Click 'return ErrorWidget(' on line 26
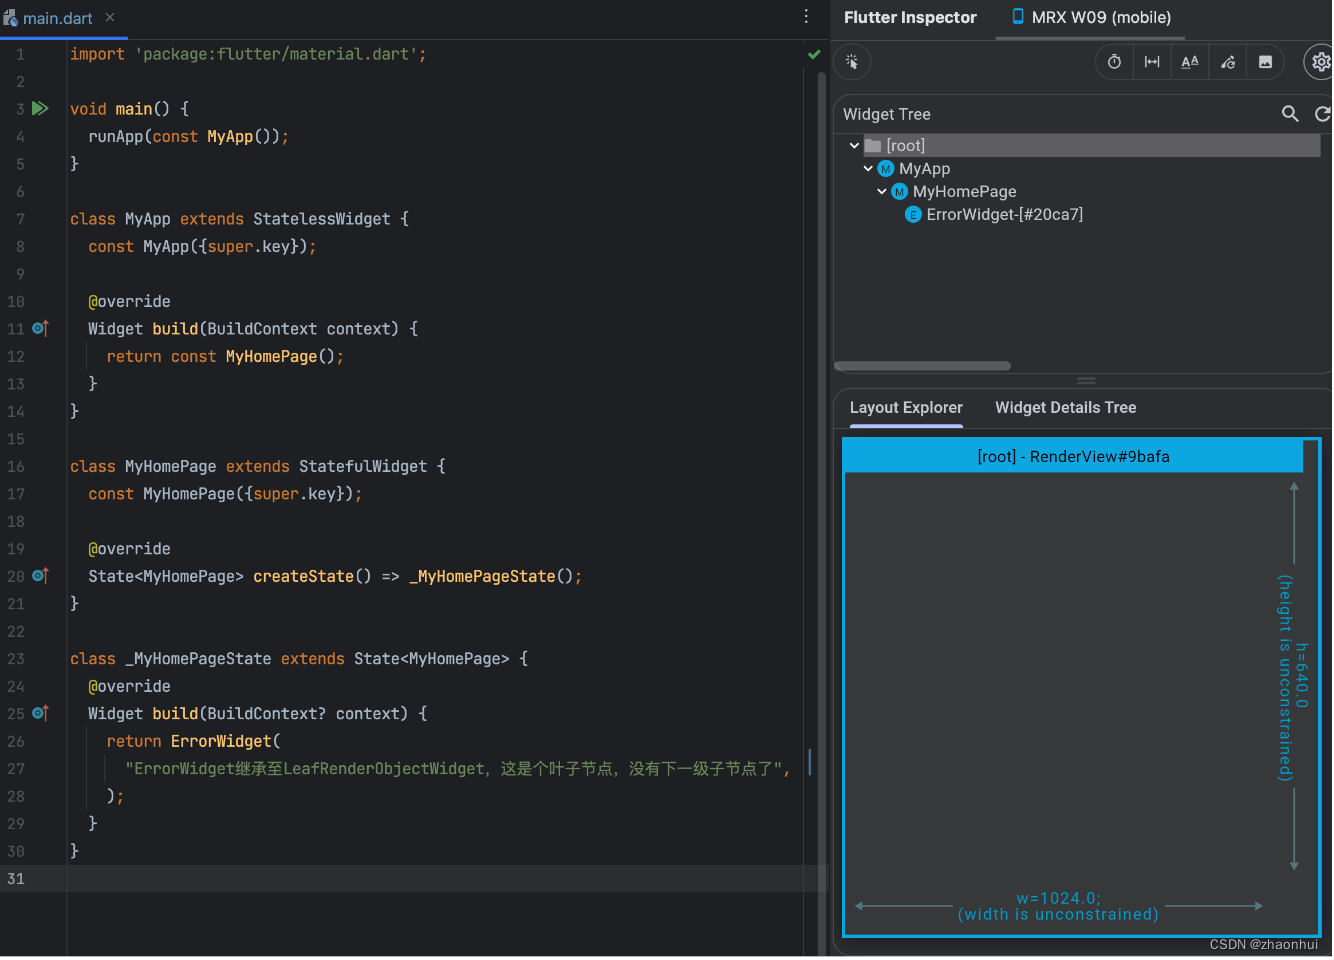This screenshot has width=1334, height=960. (x=194, y=742)
